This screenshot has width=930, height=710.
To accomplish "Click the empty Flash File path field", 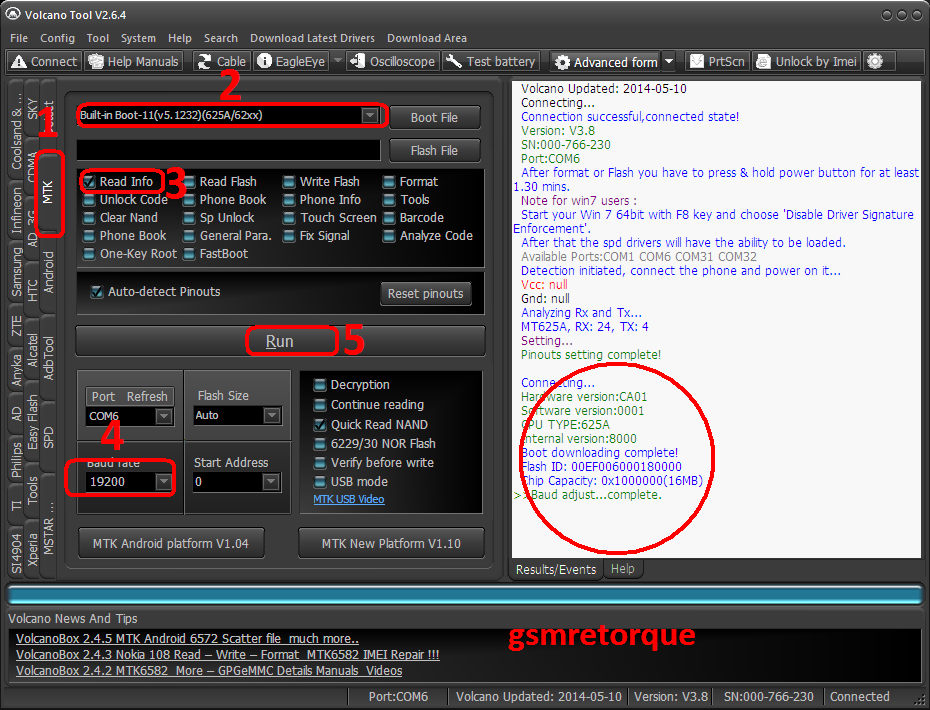I will pyautogui.click(x=228, y=150).
